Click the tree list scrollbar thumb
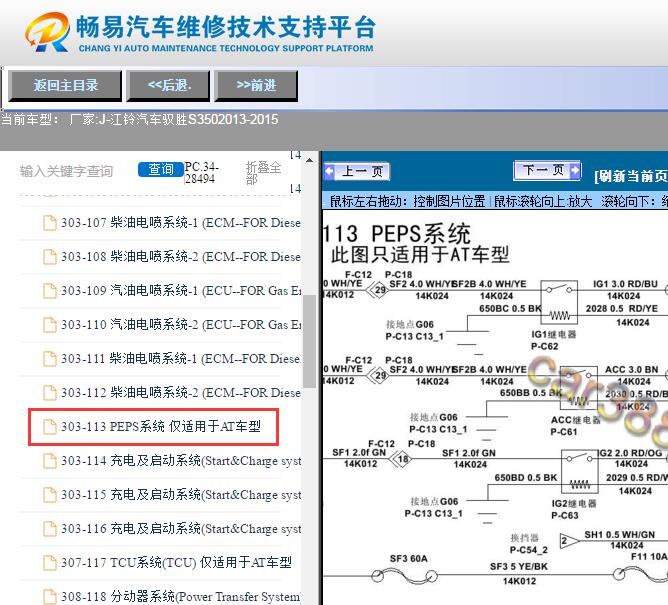 point(309,341)
